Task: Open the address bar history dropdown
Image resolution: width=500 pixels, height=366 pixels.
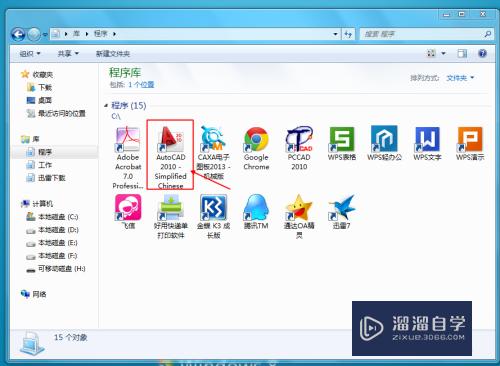Action: click(335, 34)
